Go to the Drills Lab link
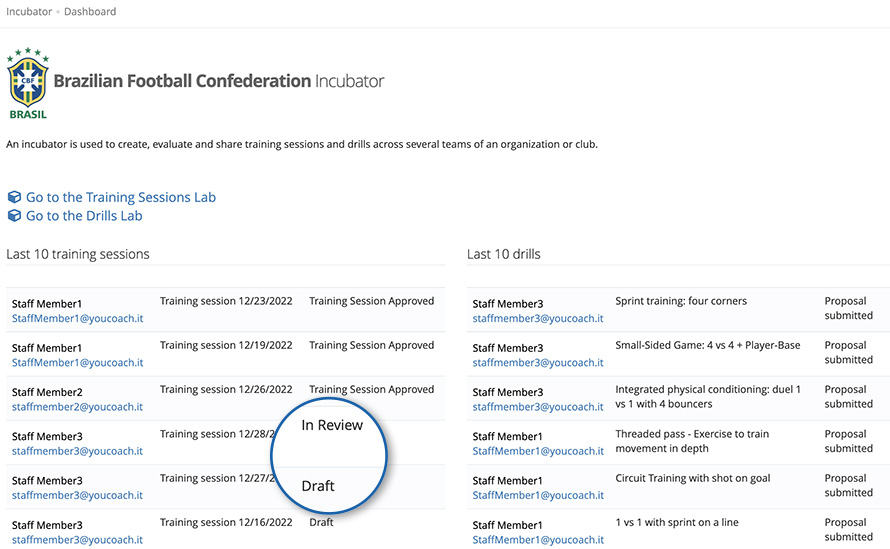The image size is (890, 549). tap(84, 216)
